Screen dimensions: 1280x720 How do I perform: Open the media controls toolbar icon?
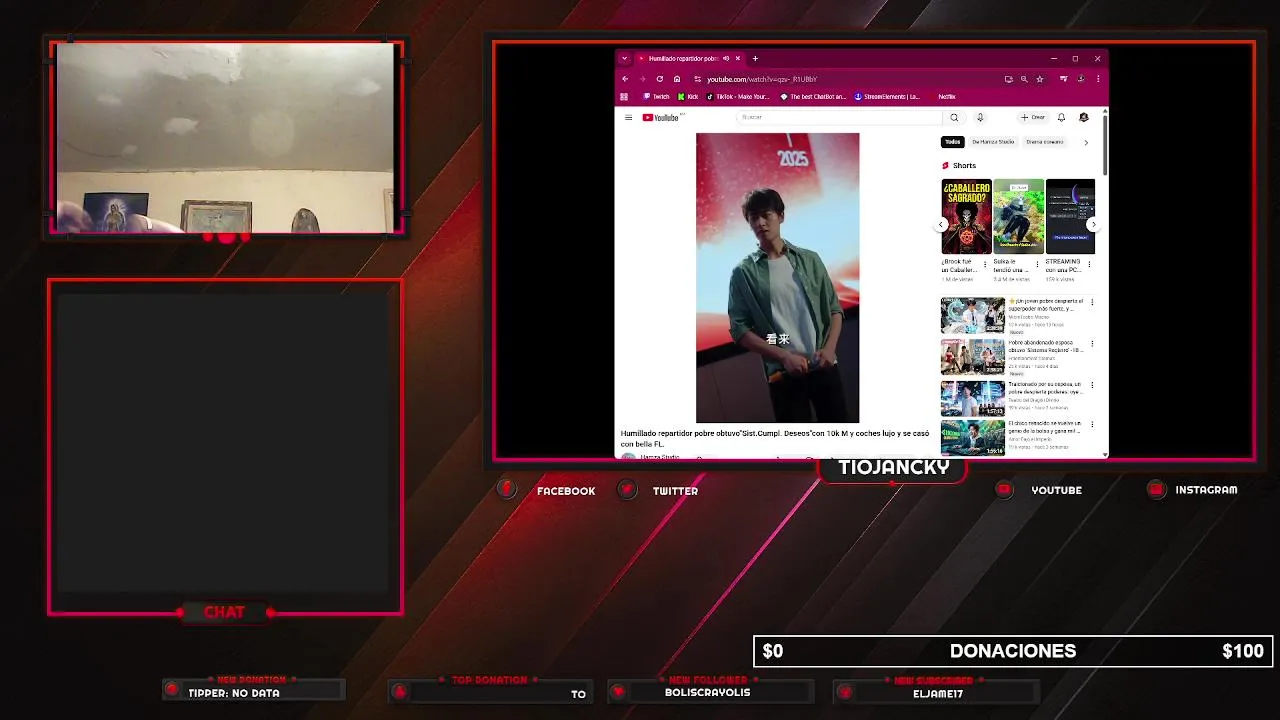pyautogui.click(x=1064, y=79)
